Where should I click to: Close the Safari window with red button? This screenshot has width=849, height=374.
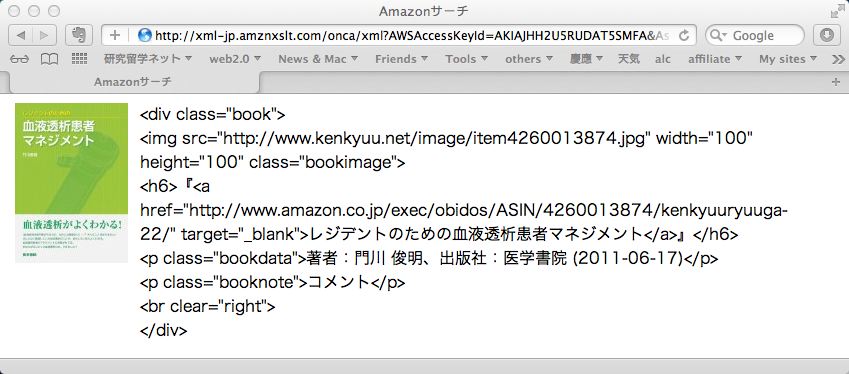[x=15, y=11]
